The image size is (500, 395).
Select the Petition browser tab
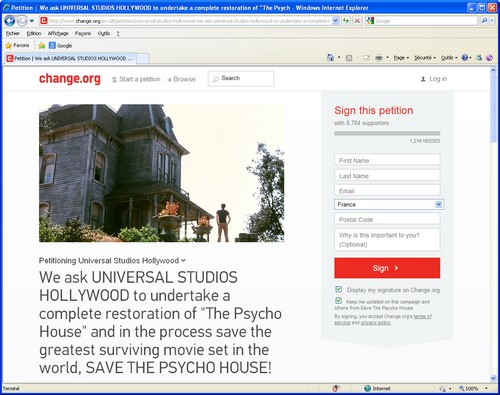coord(70,58)
